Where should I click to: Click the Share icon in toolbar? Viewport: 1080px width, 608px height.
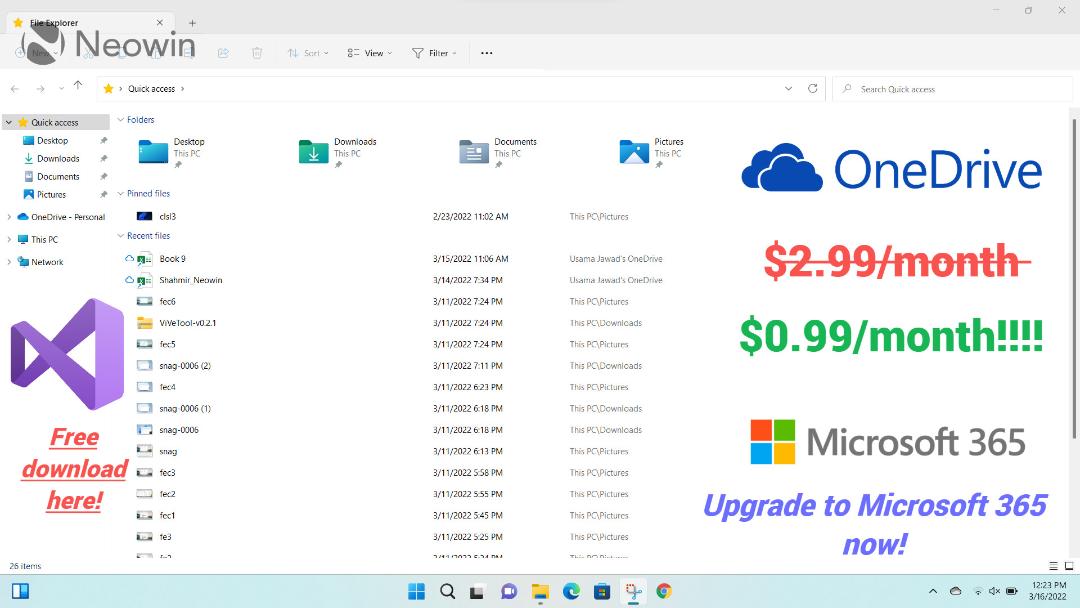pyautogui.click(x=223, y=53)
